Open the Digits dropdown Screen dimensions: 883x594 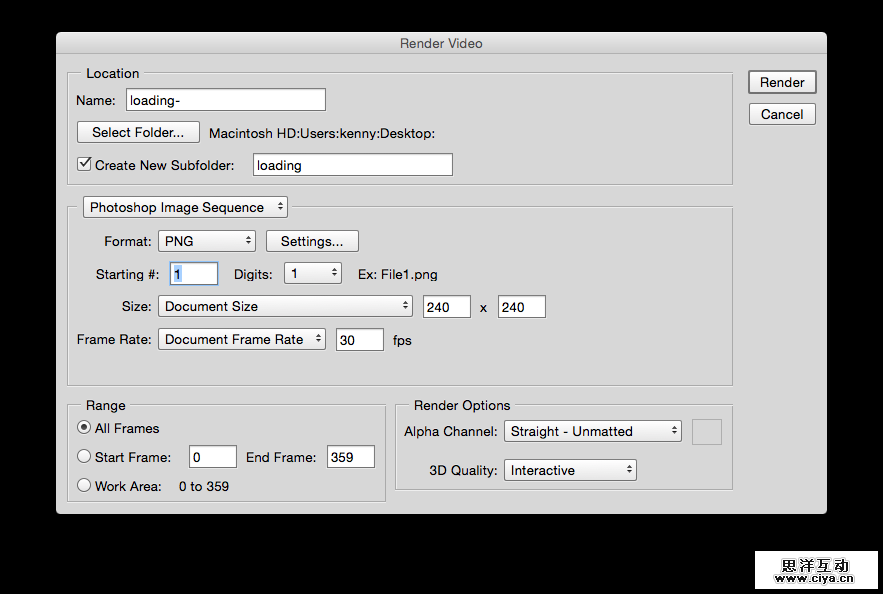pos(313,273)
